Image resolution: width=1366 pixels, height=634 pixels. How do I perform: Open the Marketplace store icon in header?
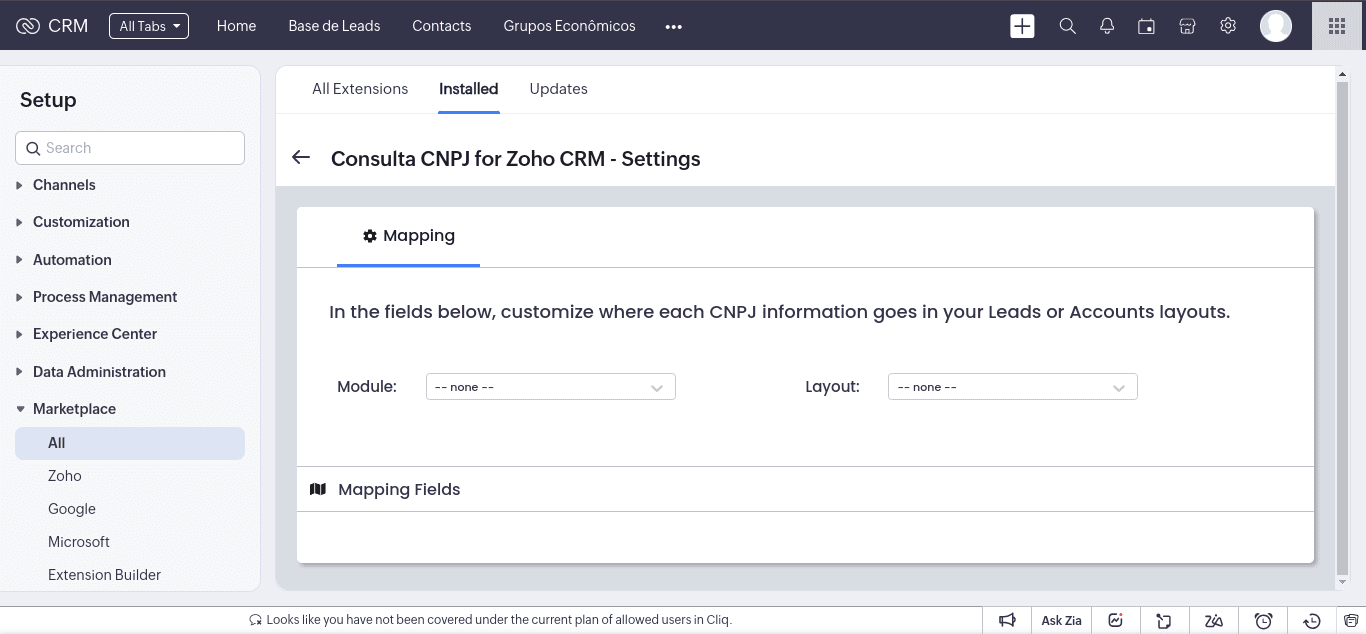[1187, 26]
